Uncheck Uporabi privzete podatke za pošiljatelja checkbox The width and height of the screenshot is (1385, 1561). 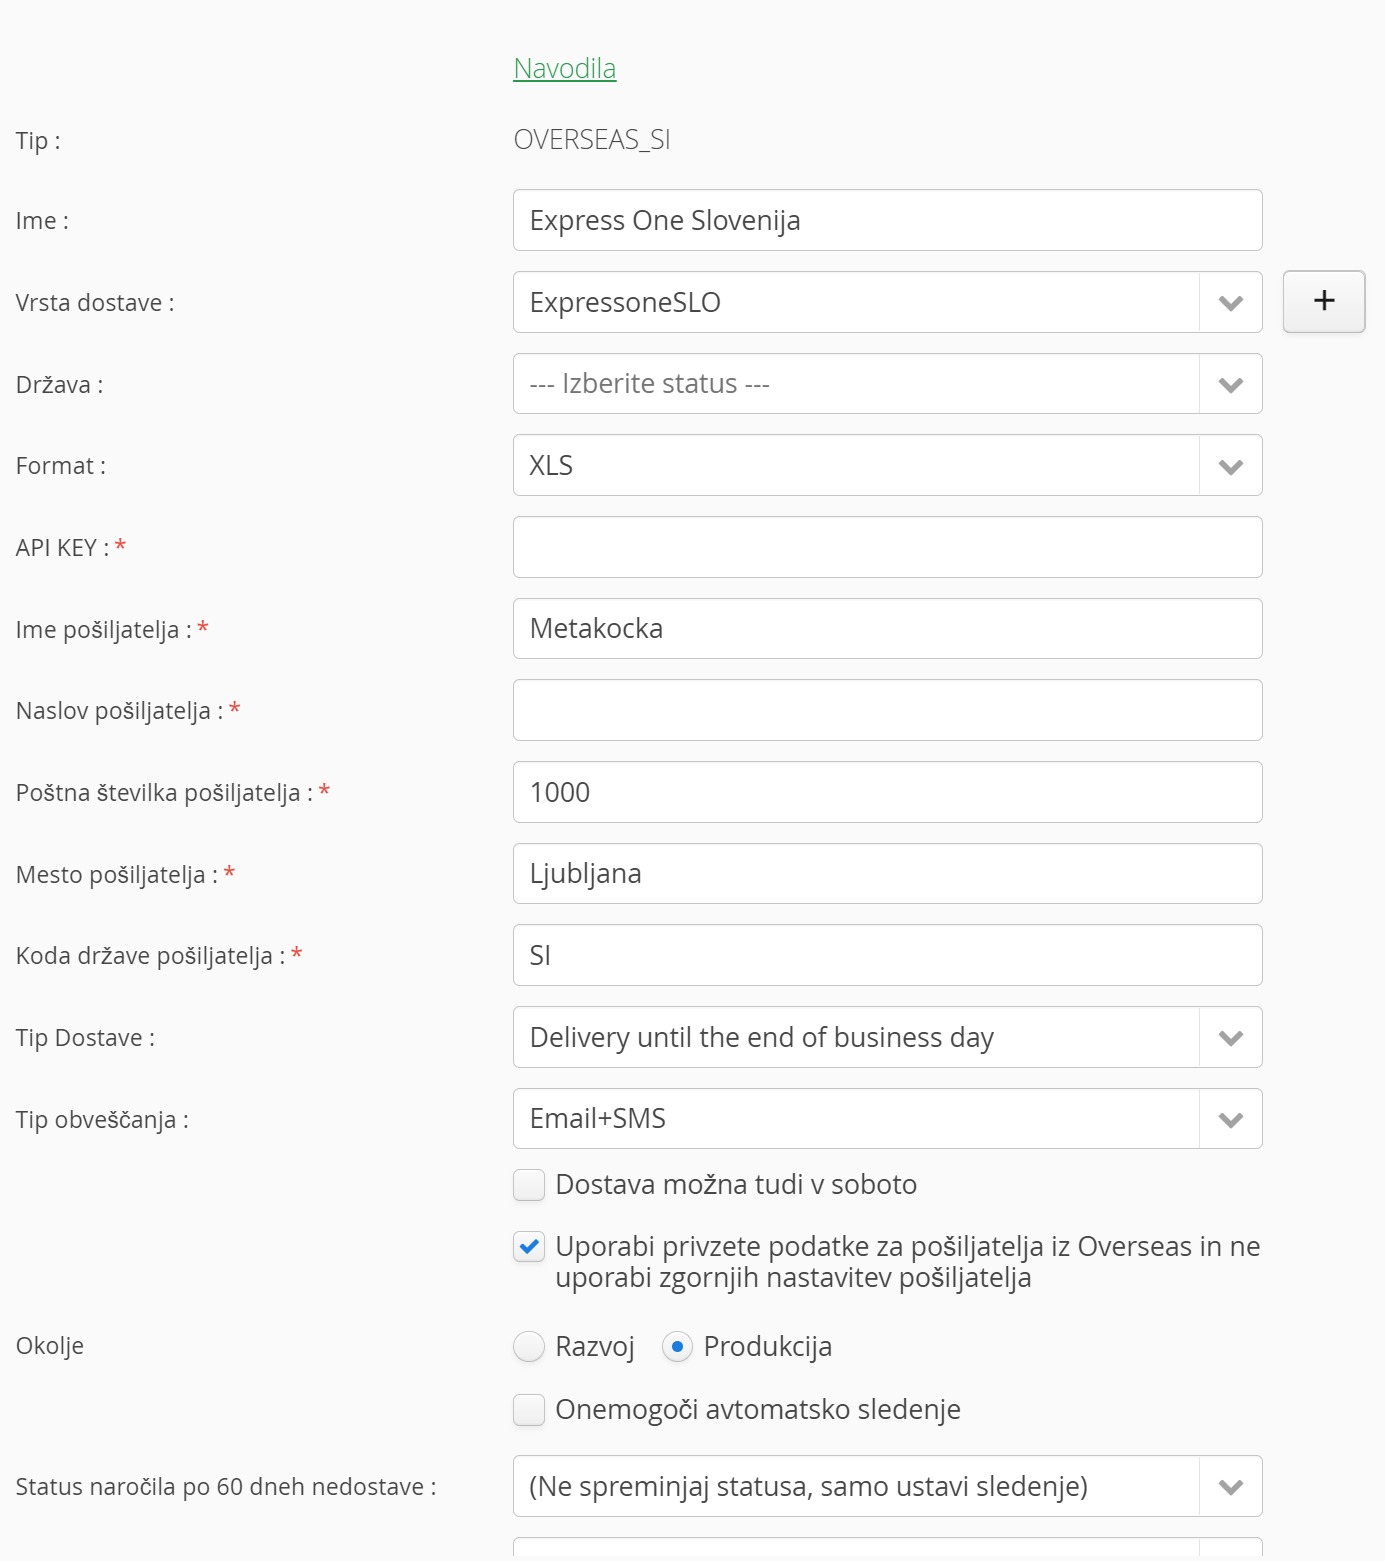529,1247
